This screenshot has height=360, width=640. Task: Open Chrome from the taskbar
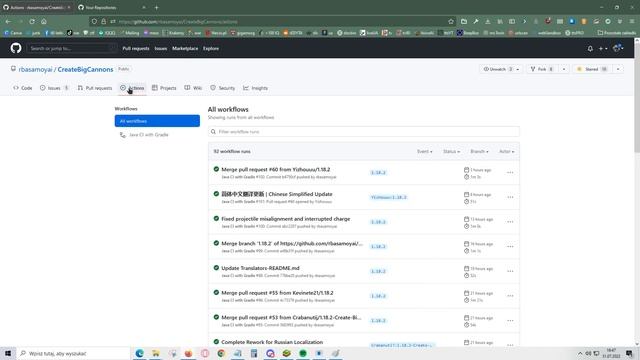221,353
